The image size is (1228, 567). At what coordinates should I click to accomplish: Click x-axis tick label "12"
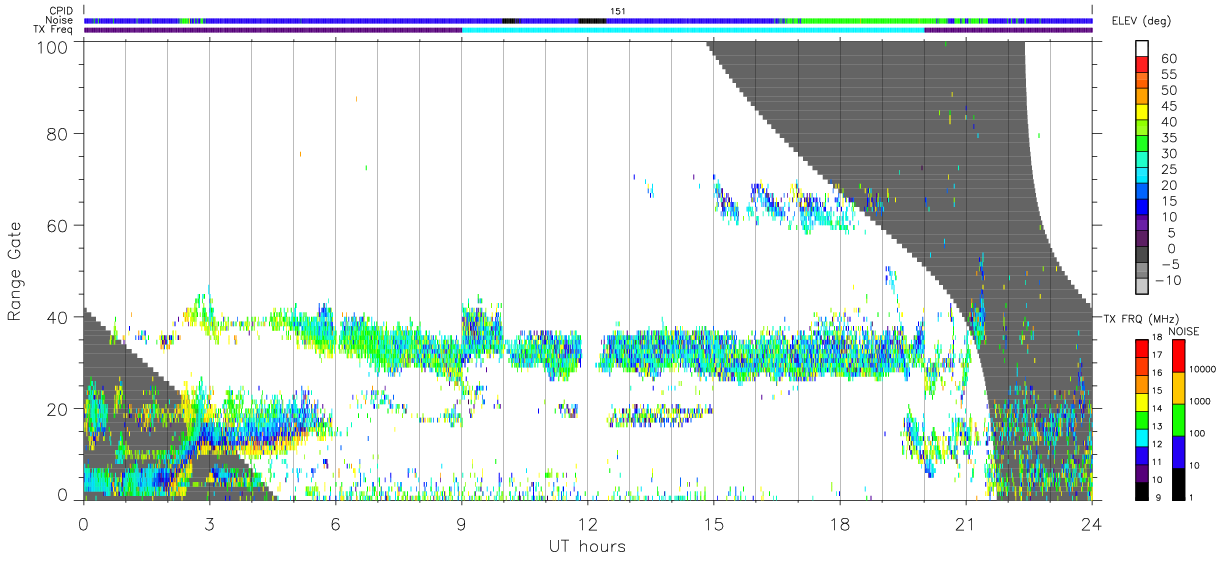[588, 523]
